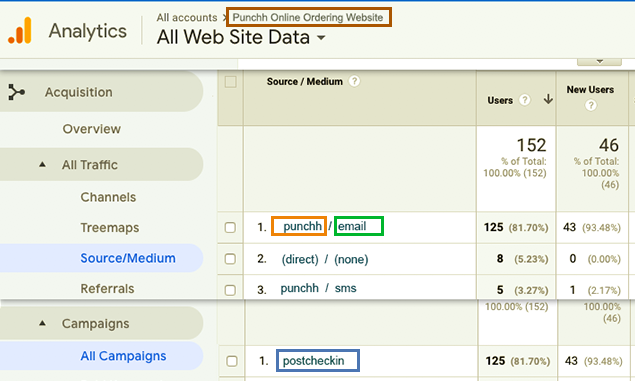Click the 125 (81.70%) users cell for punchh / email

coord(516,227)
